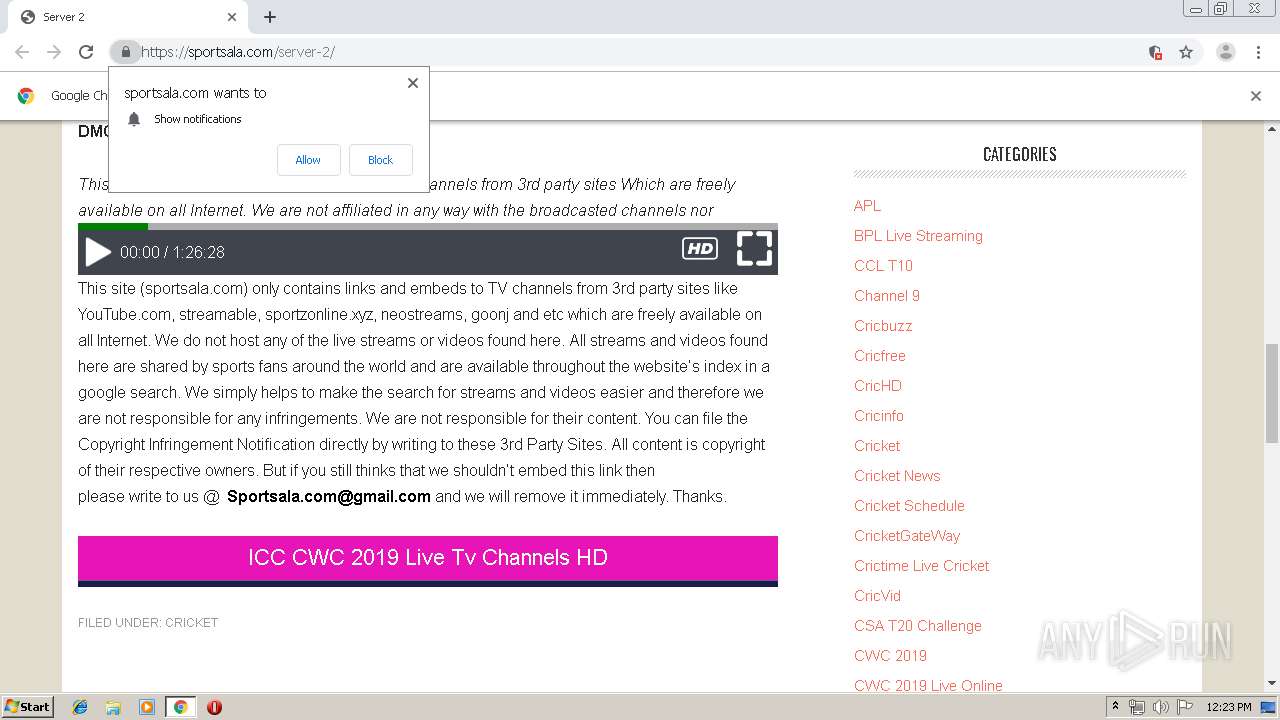This screenshot has width=1280, height=720.
Task: Play the video with the play icon
Action: [x=98, y=252]
